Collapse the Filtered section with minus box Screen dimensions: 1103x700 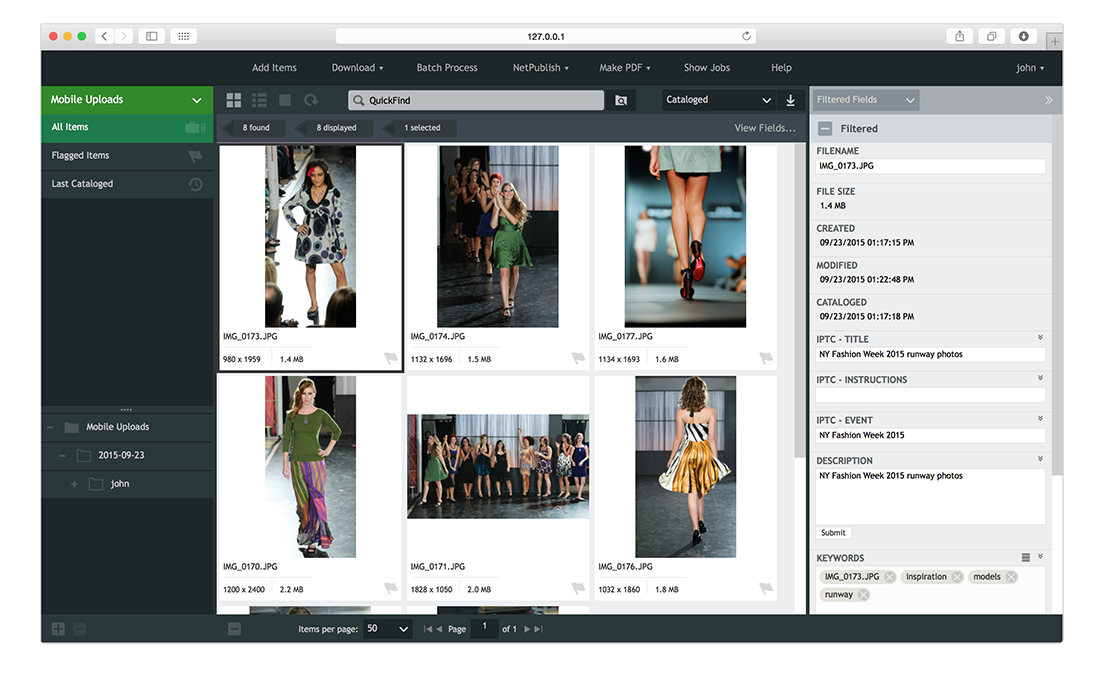(825, 129)
